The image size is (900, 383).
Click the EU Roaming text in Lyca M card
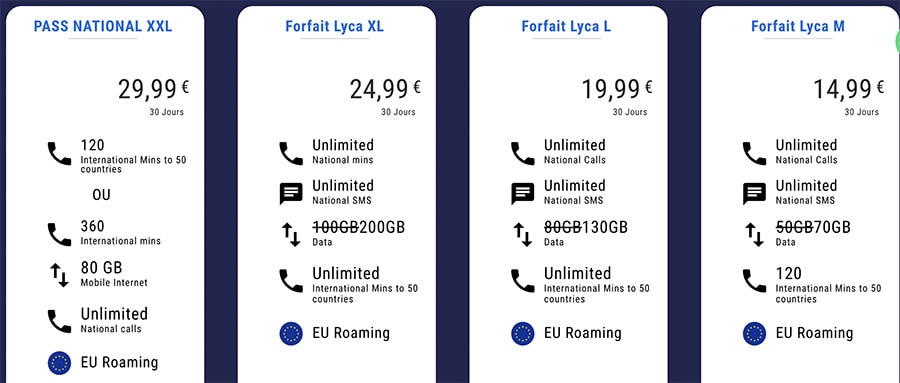click(x=814, y=333)
